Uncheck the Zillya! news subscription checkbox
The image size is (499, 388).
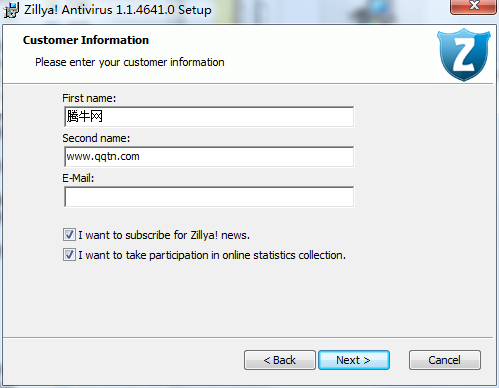click(x=69, y=235)
